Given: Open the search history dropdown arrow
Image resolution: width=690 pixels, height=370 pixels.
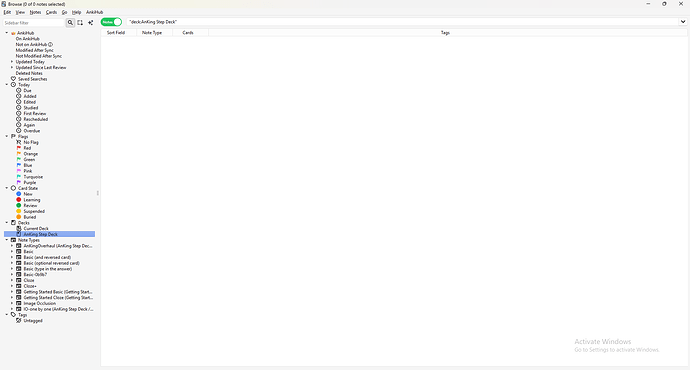Looking at the screenshot, I should tap(683, 22).
